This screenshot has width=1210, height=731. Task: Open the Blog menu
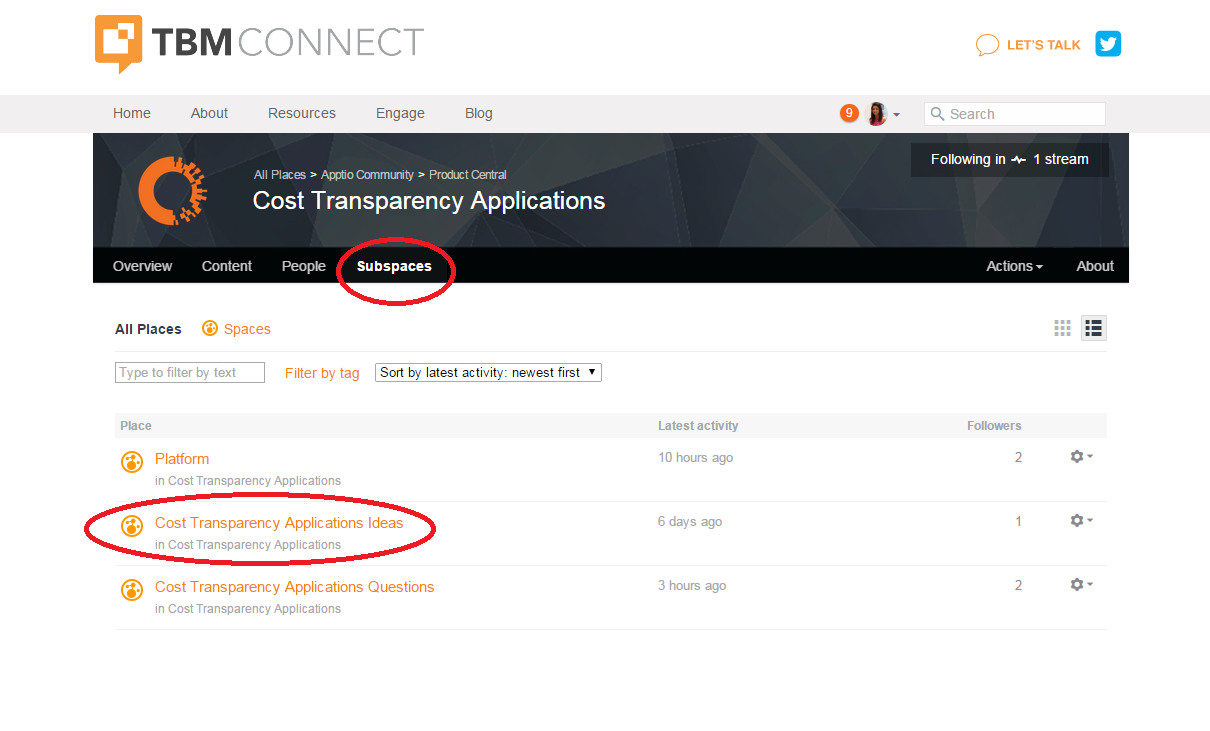pos(479,113)
